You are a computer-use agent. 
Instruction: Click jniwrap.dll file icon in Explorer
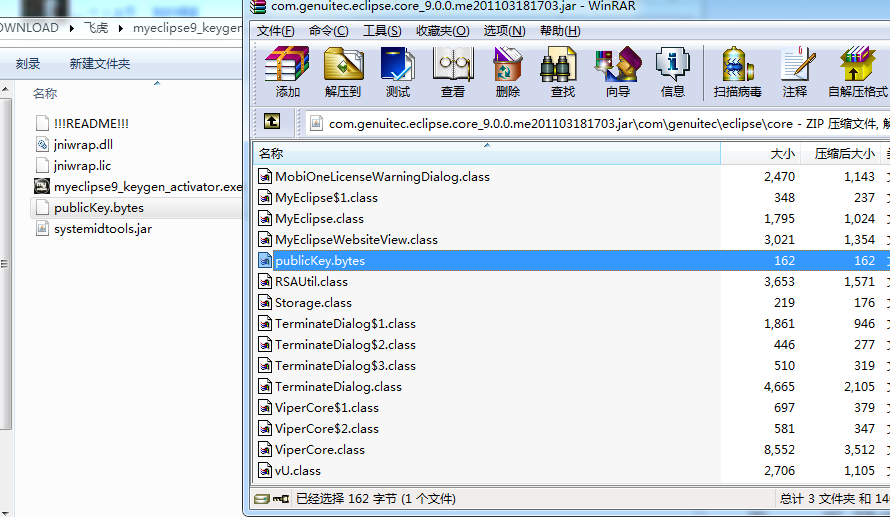point(42,144)
